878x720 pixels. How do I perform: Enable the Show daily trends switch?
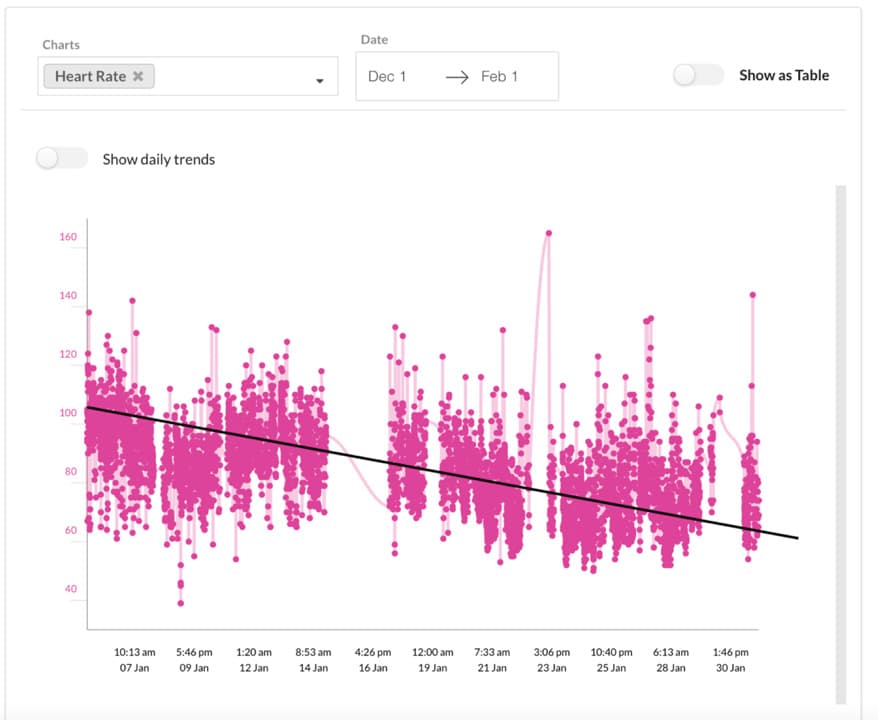coord(62,158)
